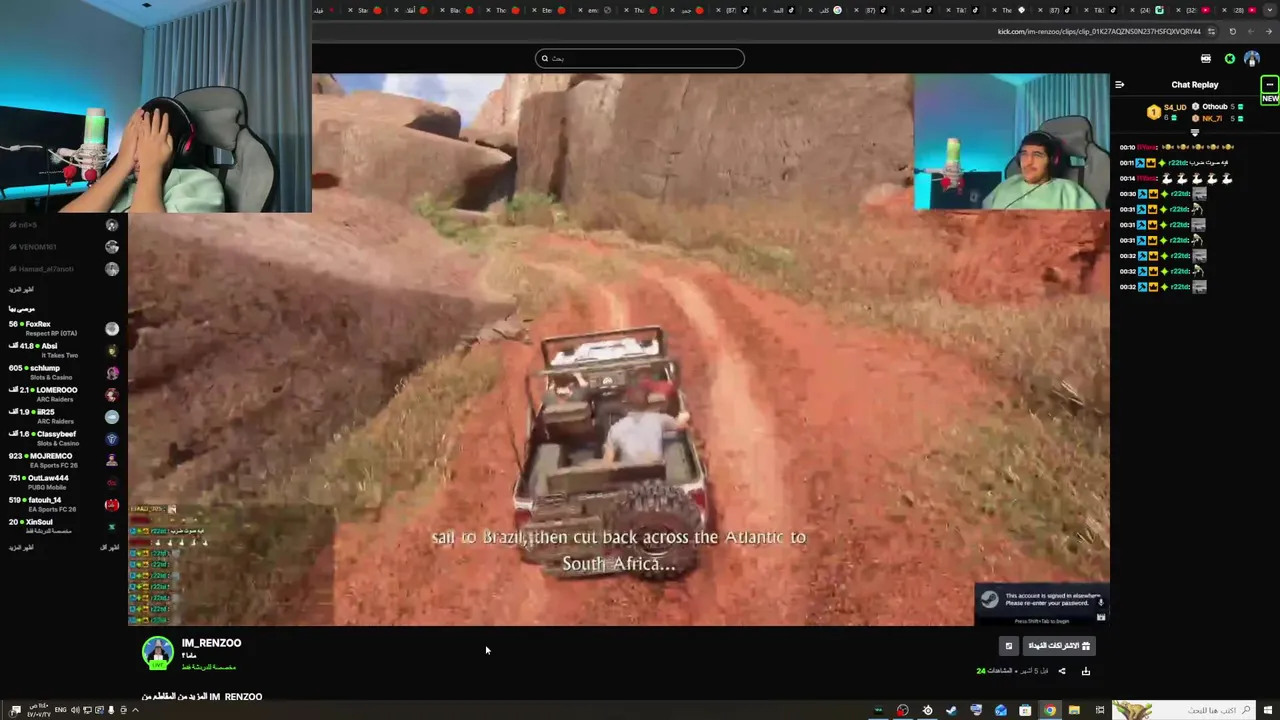Select S4_UD top gifter entry
1280x720 pixels.
1168,111
